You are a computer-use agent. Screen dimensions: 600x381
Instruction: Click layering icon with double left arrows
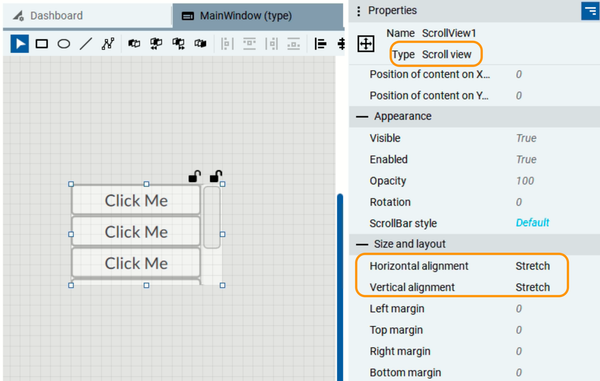(x=156, y=44)
